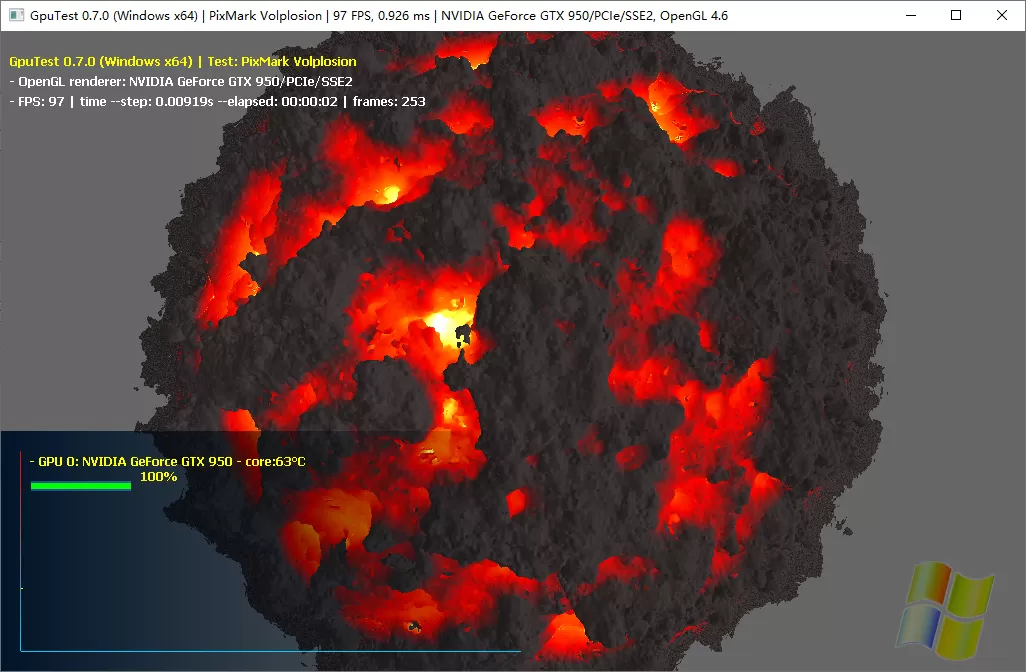Click the green GPU usage bar
Screen dimensions: 1026x672
80,486
